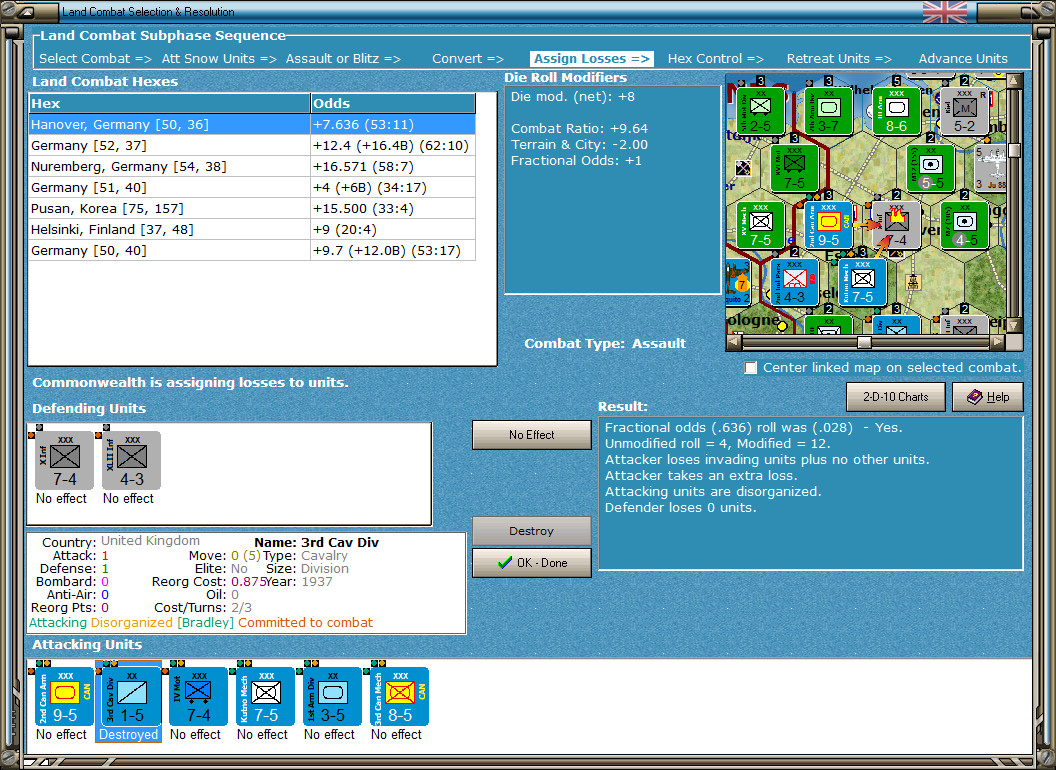This screenshot has height=770, width=1056.
Task: Click the minimap scroll right arrow
Action: [x=998, y=342]
